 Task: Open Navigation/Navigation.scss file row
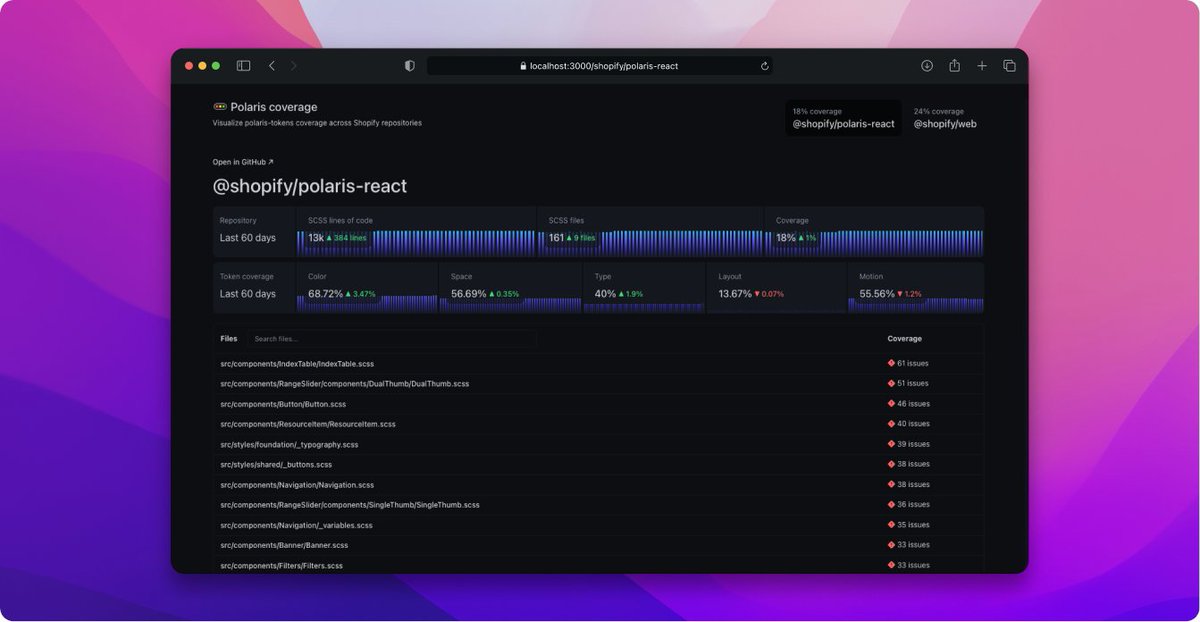coord(598,485)
